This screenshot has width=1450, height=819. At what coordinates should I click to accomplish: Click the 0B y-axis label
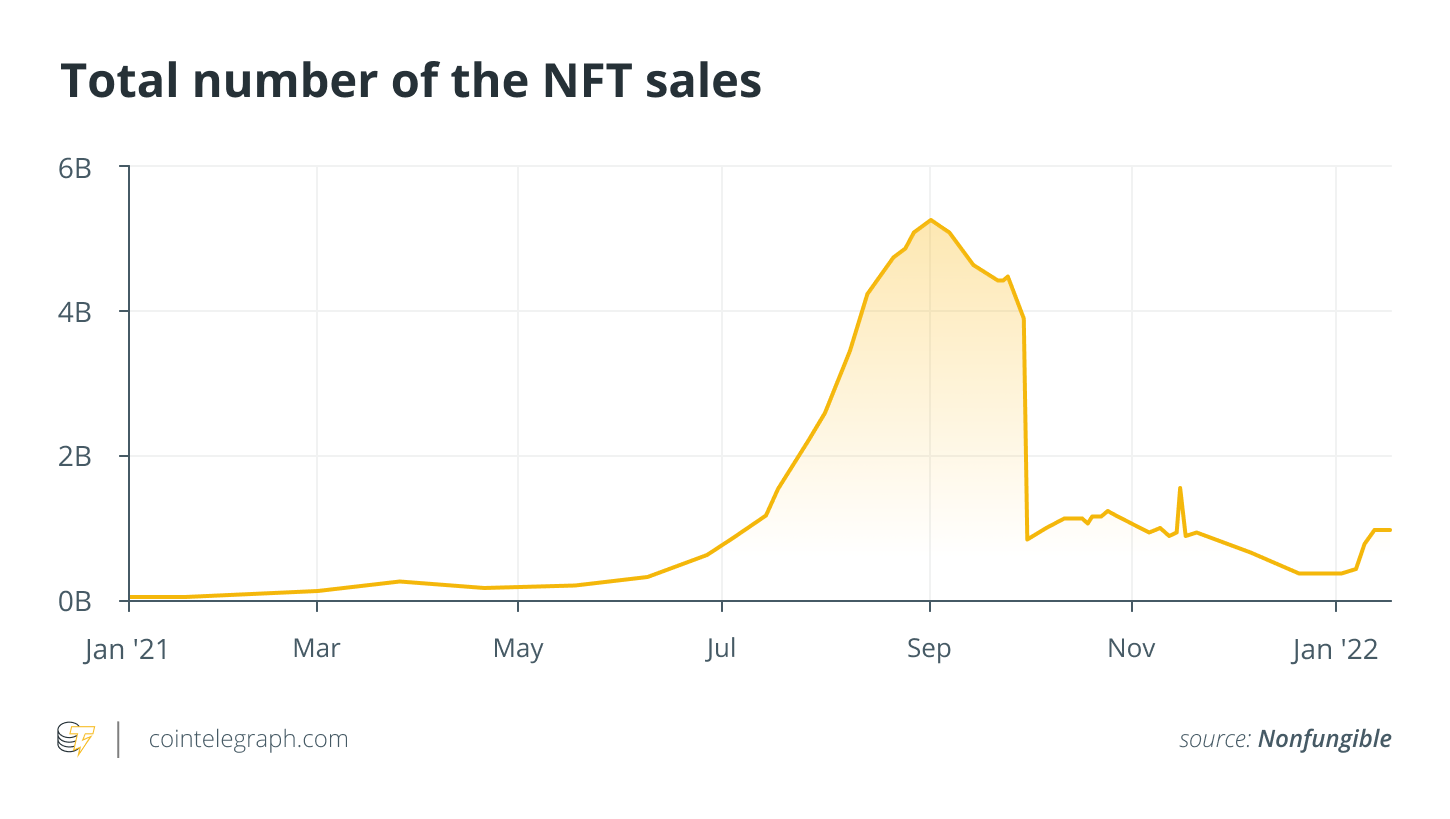[x=75, y=601]
